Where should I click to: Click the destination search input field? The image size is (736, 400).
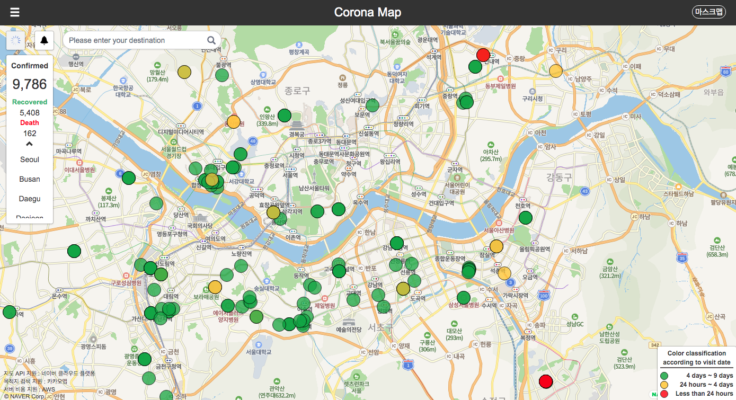click(135, 41)
